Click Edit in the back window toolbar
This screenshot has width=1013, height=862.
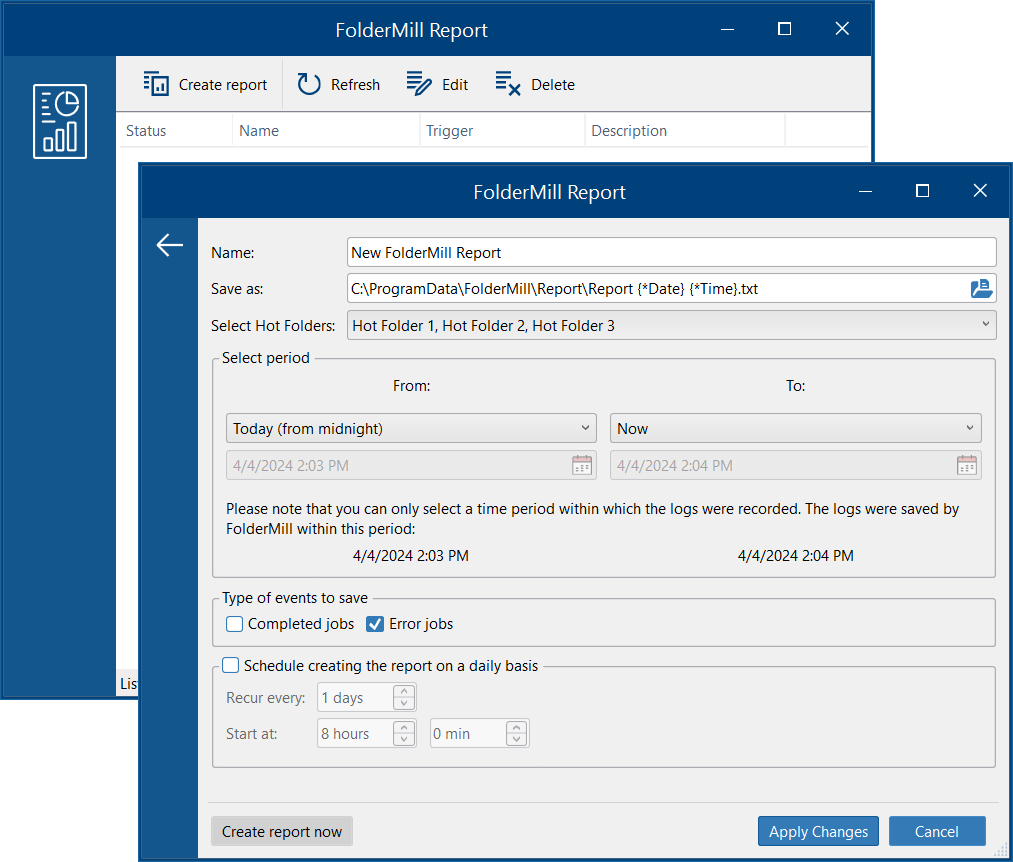coord(437,85)
